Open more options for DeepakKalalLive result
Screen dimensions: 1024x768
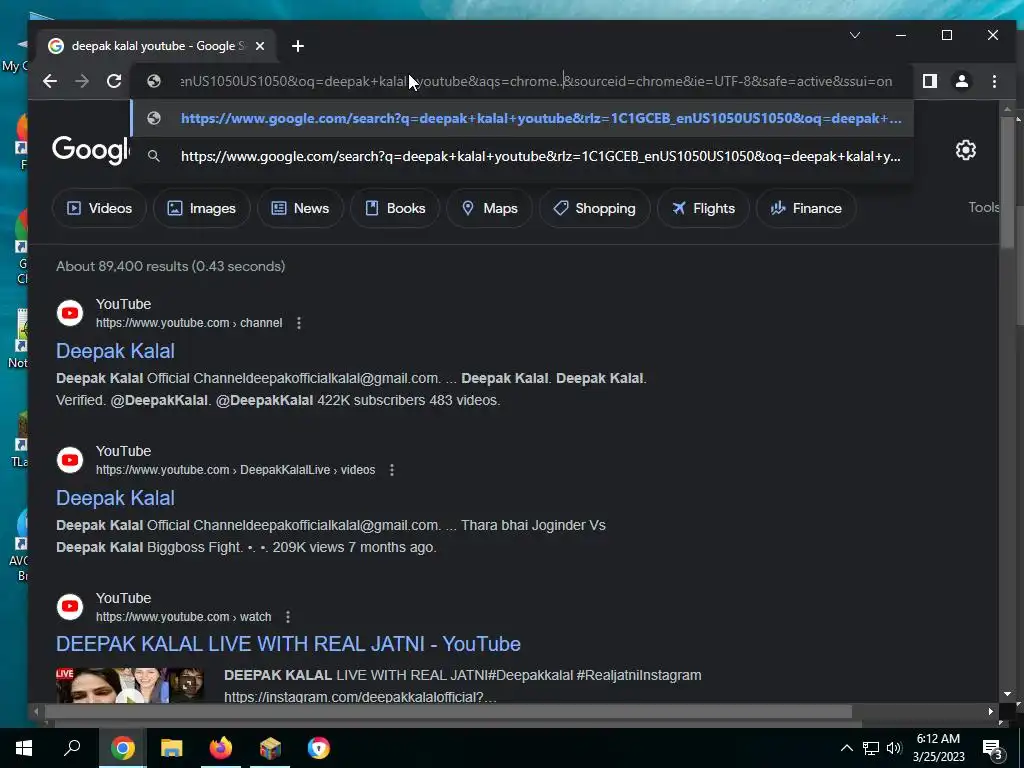click(x=392, y=470)
